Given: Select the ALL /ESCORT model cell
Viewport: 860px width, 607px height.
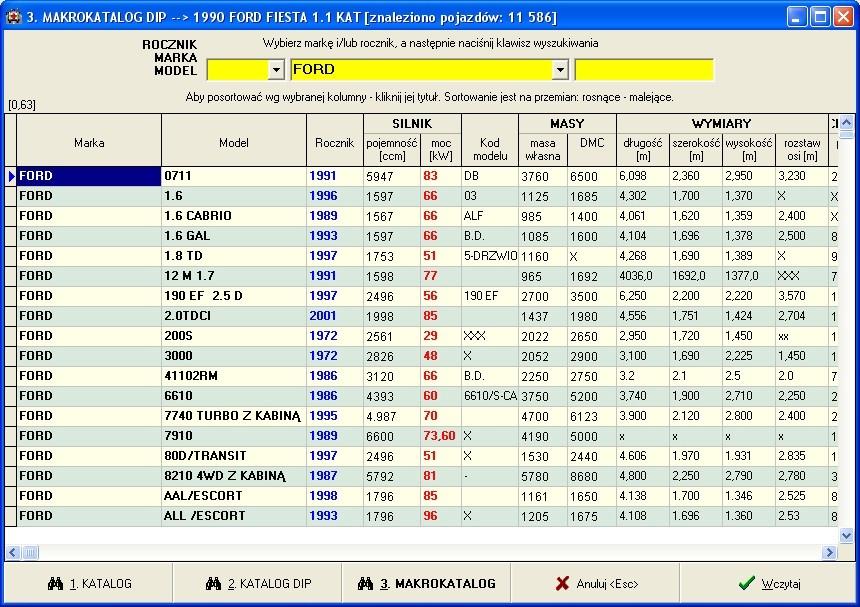Looking at the screenshot, I should click(x=234, y=516).
